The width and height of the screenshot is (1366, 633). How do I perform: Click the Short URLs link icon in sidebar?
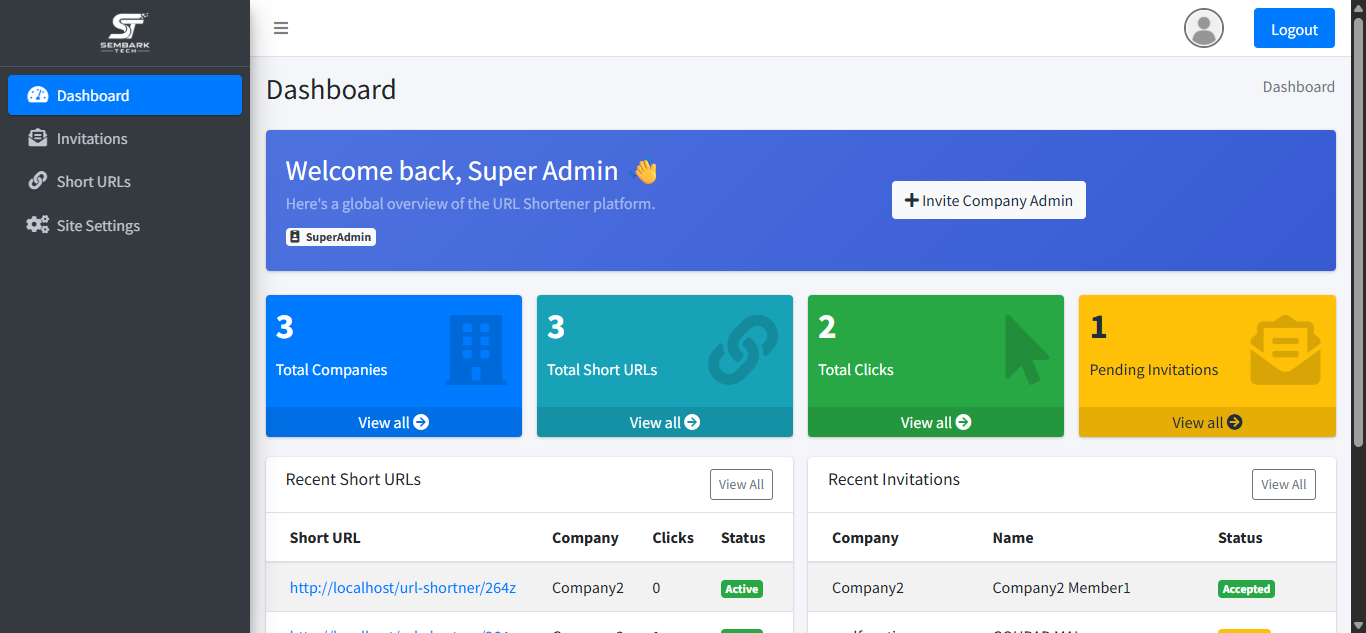(38, 181)
